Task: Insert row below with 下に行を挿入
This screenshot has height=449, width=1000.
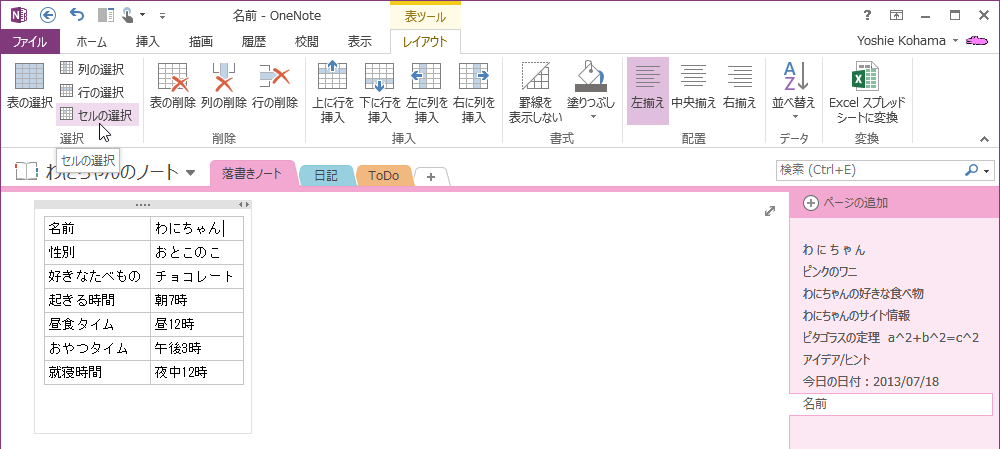Action: click(x=379, y=92)
